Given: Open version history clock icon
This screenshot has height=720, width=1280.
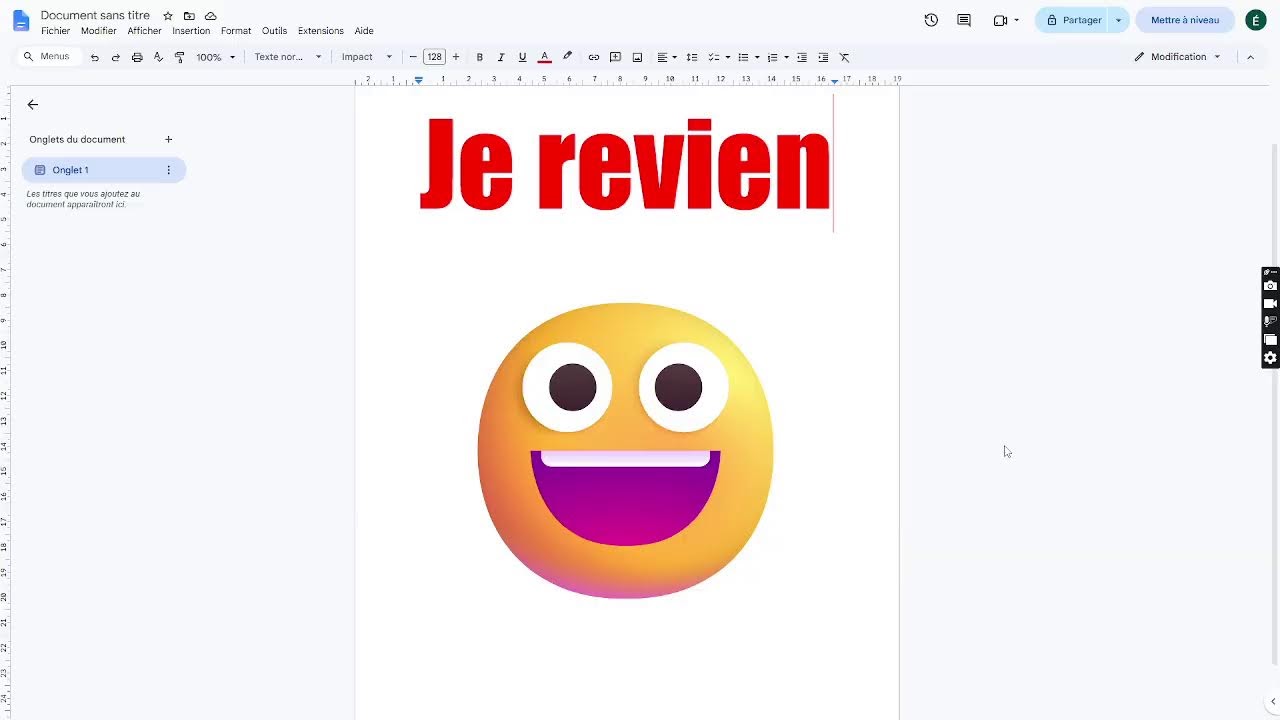Looking at the screenshot, I should pyautogui.click(x=931, y=20).
